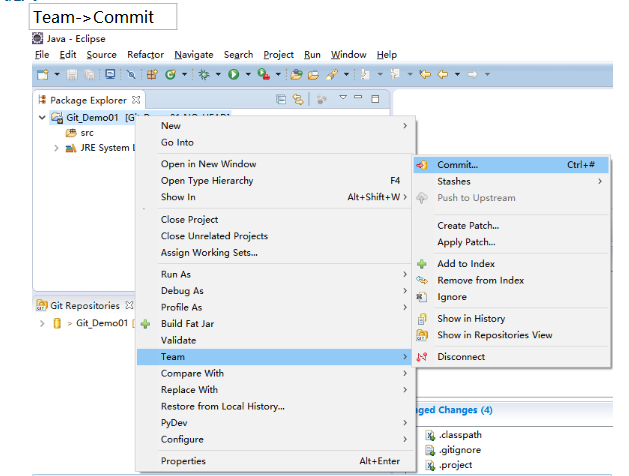Choose Show in History
629x476 pixels.
pos(511,318)
